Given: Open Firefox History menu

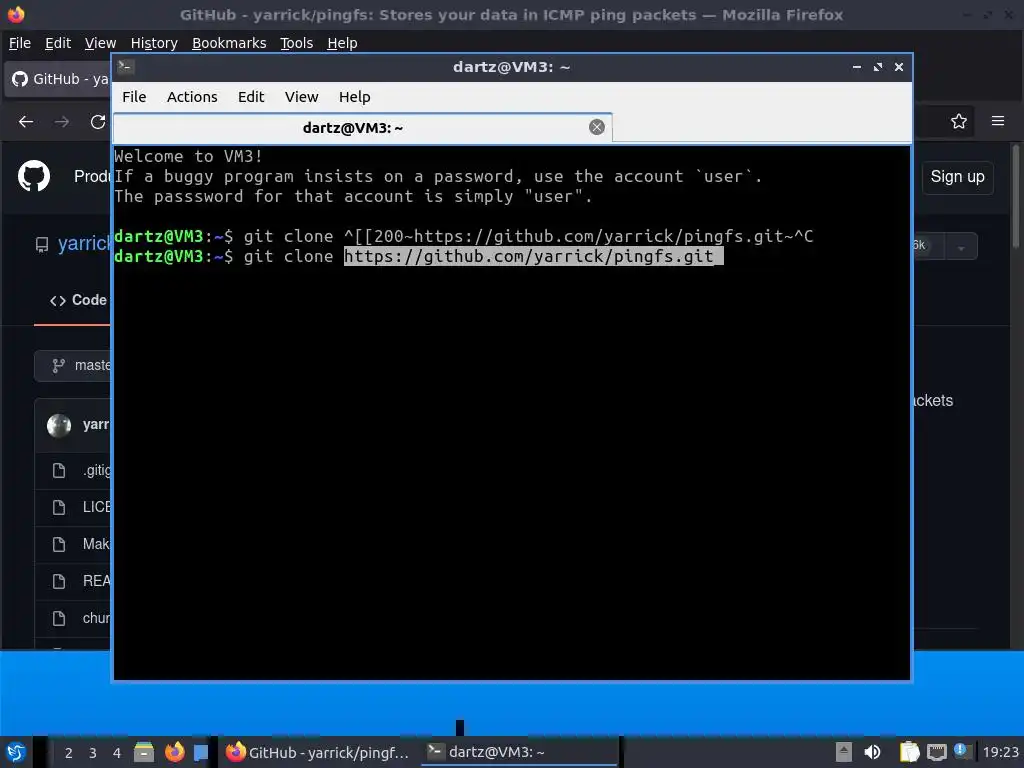Looking at the screenshot, I should 154,43.
